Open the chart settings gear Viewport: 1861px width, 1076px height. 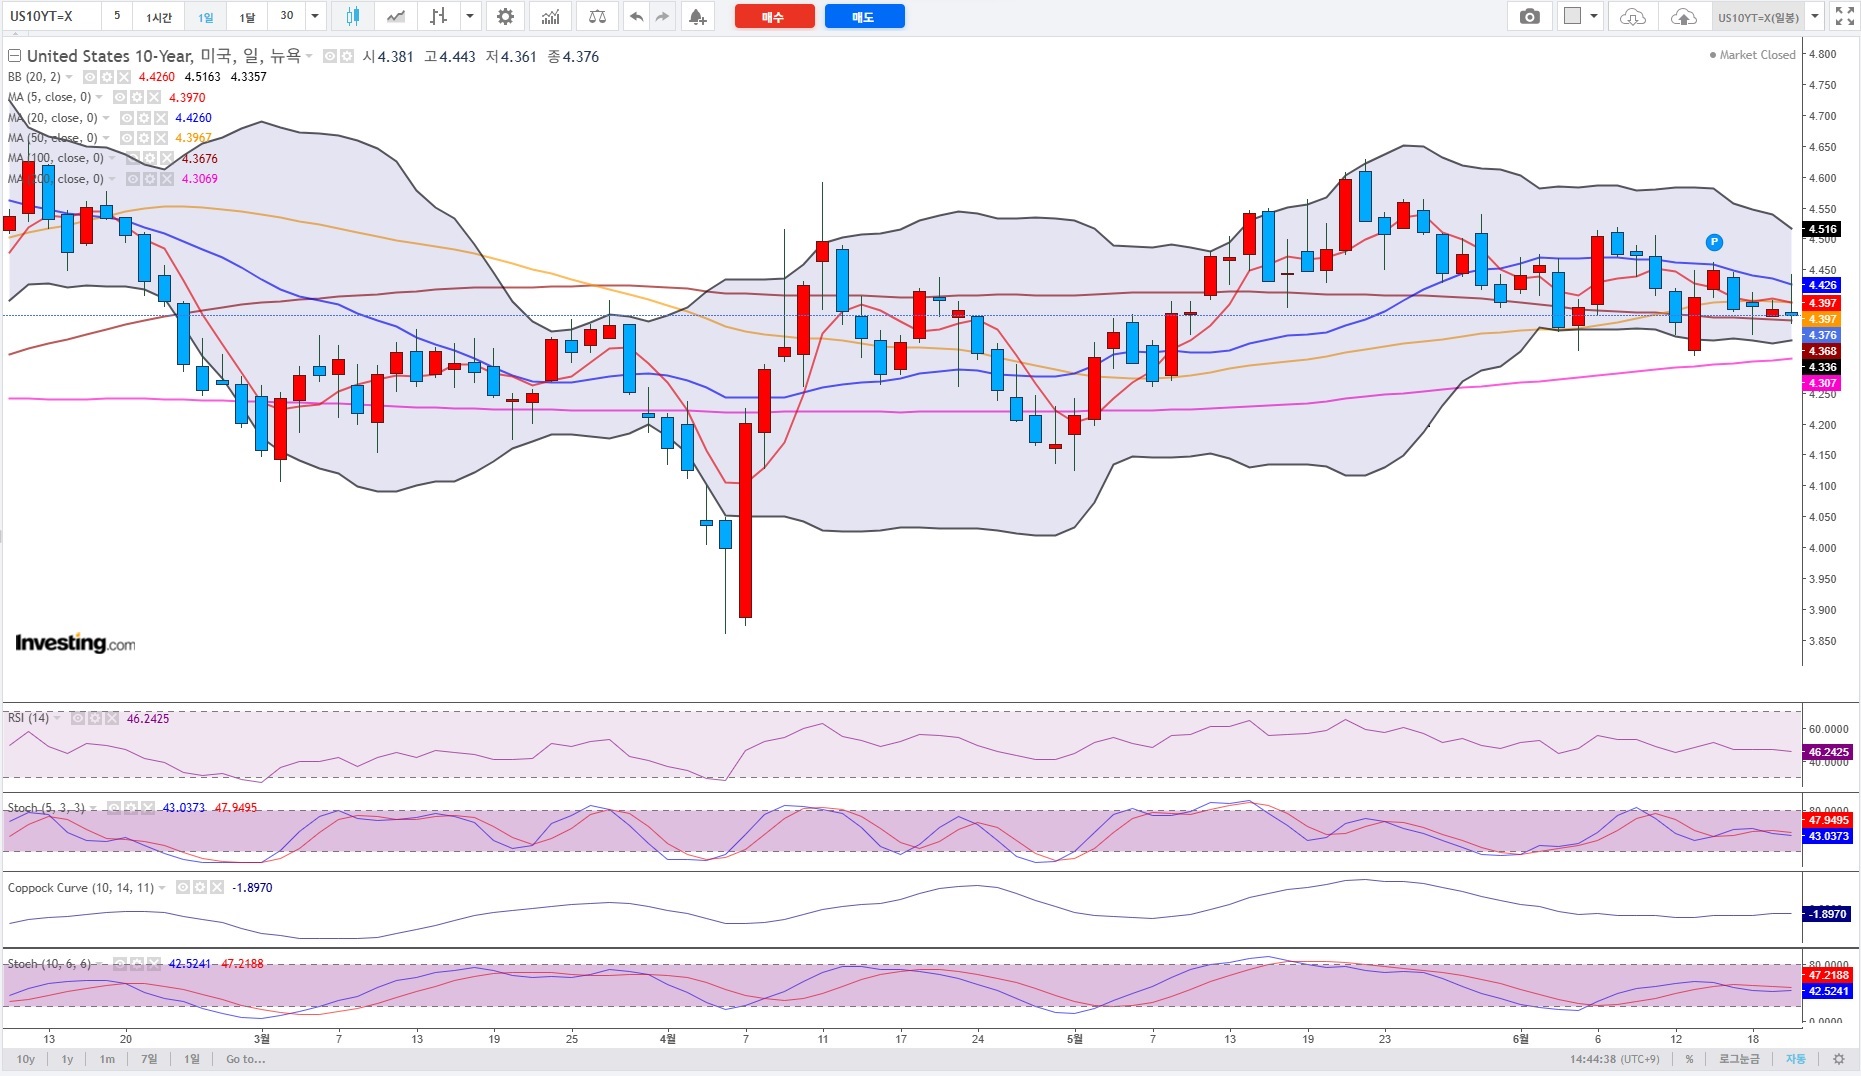coord(505,16)
